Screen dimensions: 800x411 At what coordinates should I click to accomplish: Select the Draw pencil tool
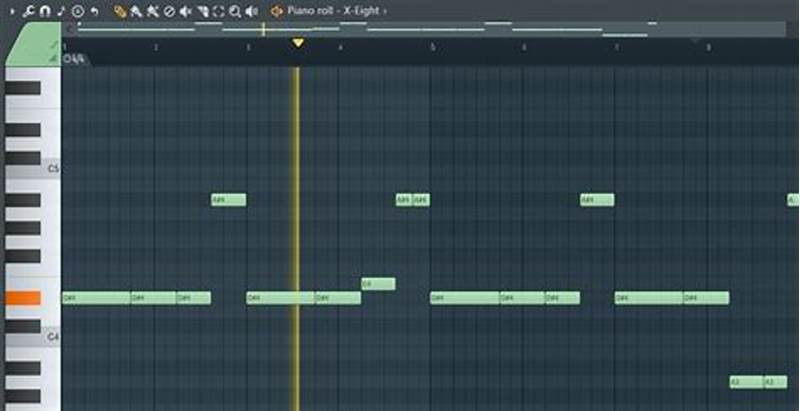coord(120,11)
